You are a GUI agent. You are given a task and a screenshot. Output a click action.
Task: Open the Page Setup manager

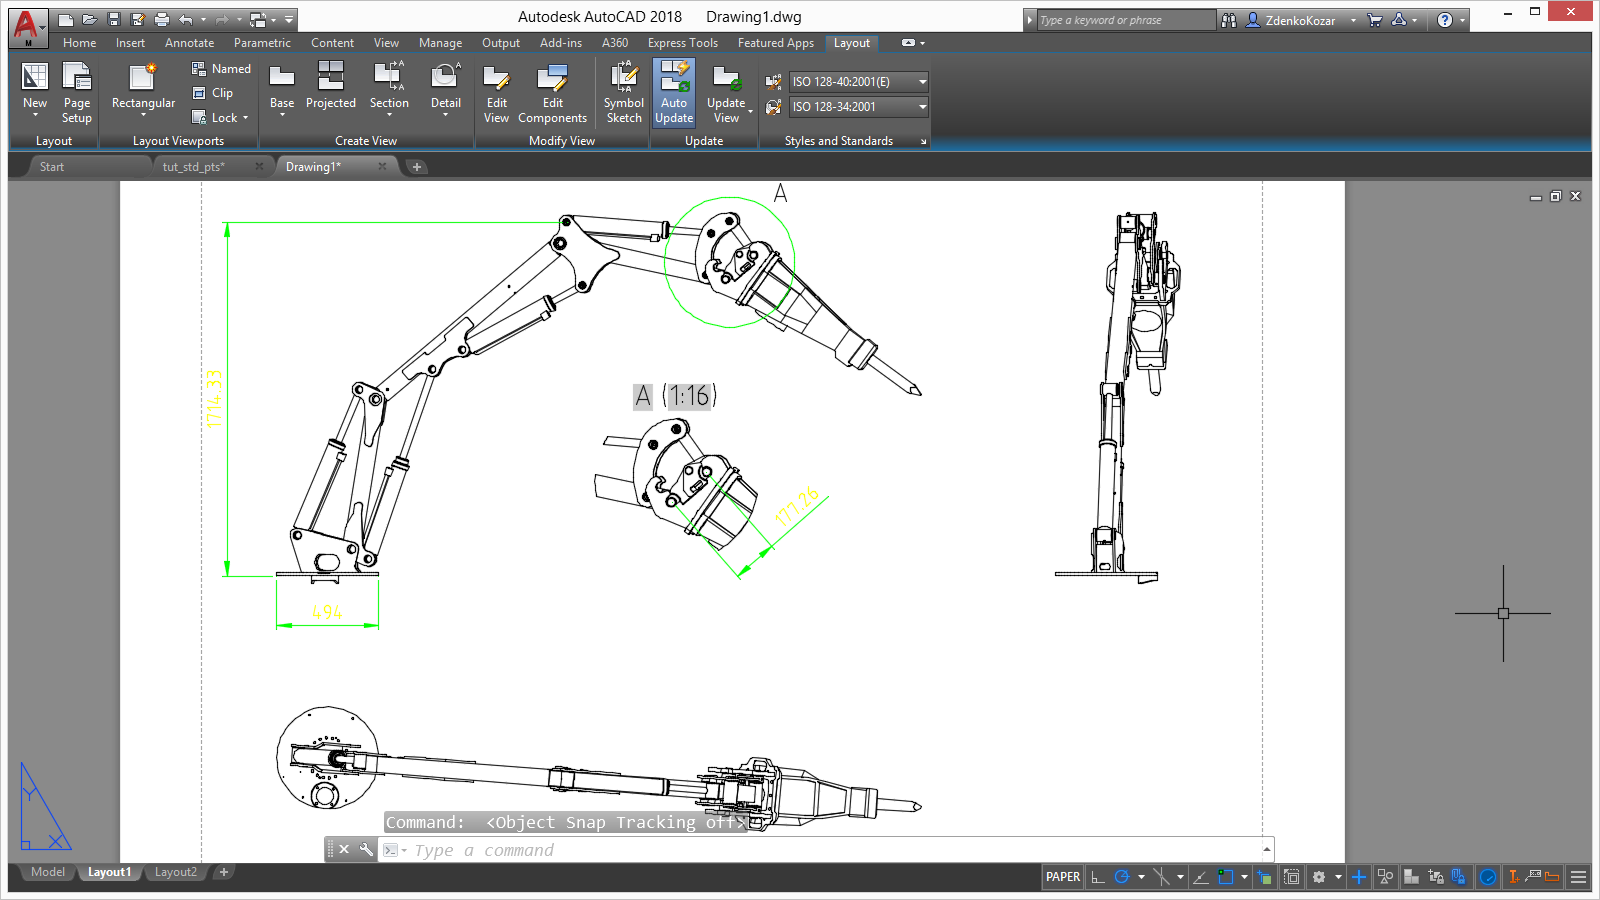[x=77, y=94]
